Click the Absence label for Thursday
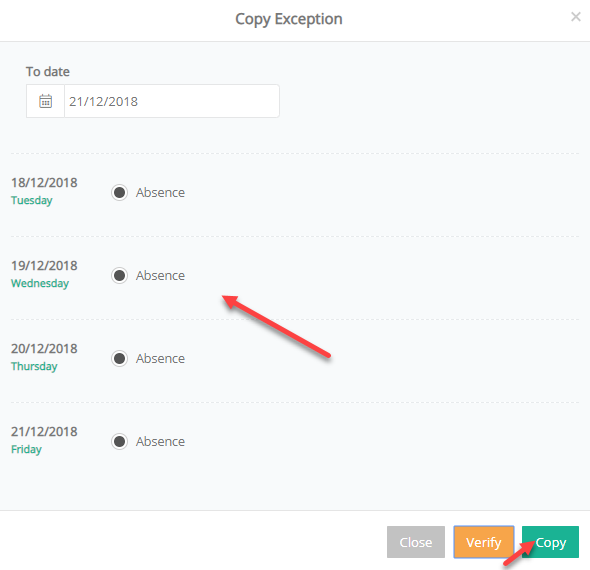 click(x=160, y=359)
